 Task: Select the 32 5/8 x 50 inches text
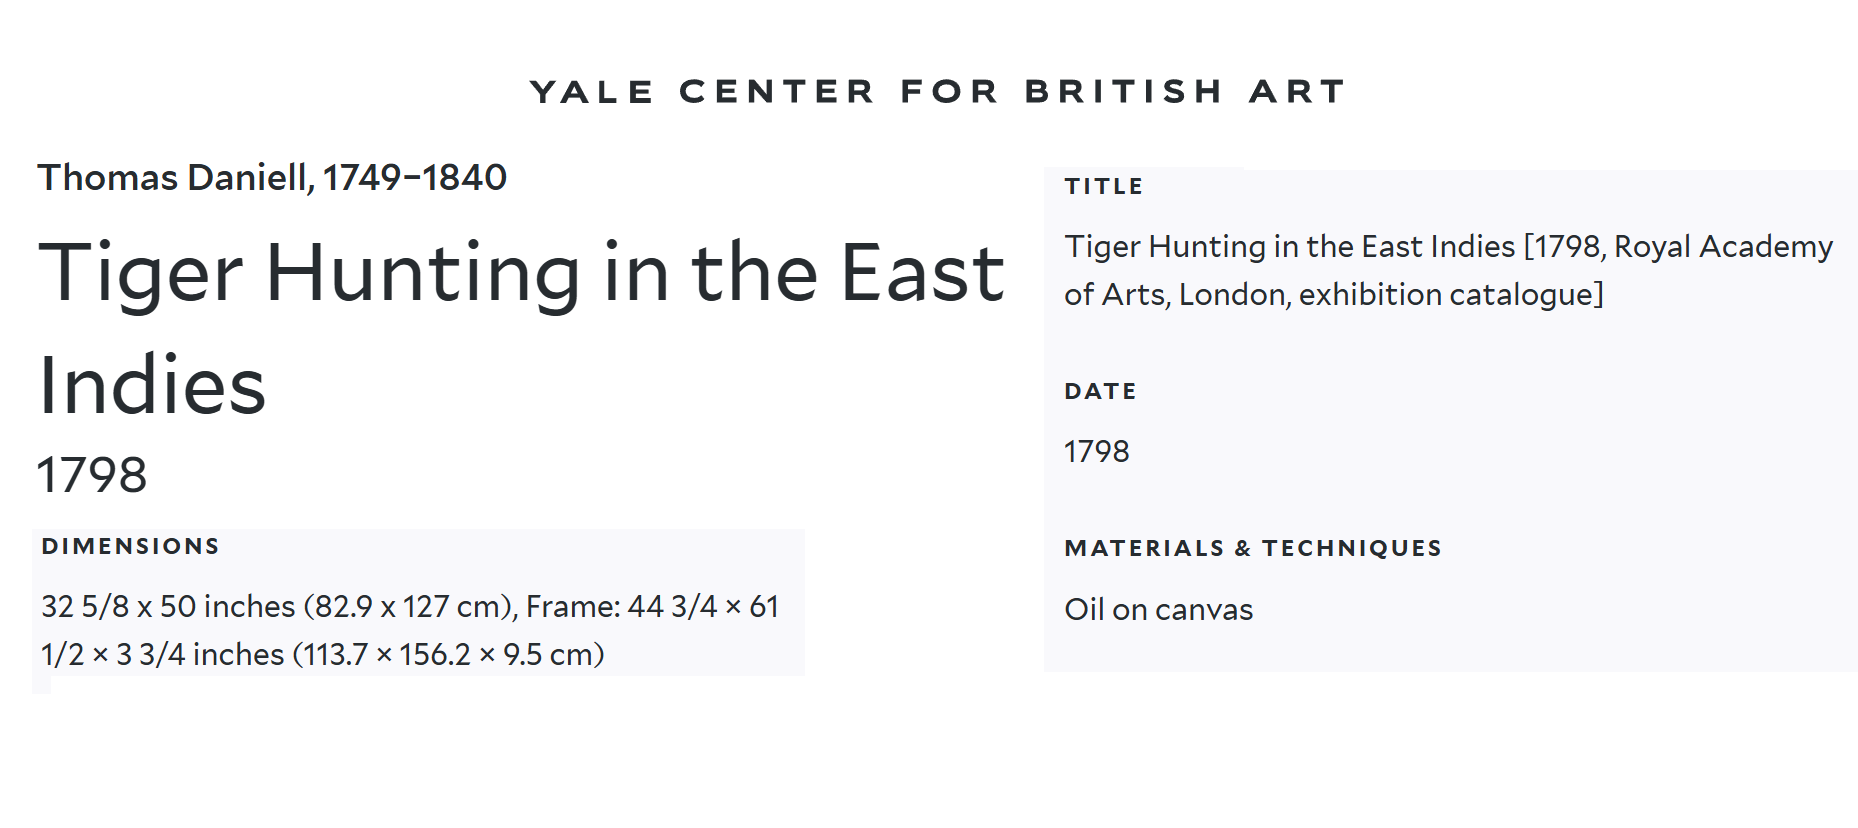point(168,607)
